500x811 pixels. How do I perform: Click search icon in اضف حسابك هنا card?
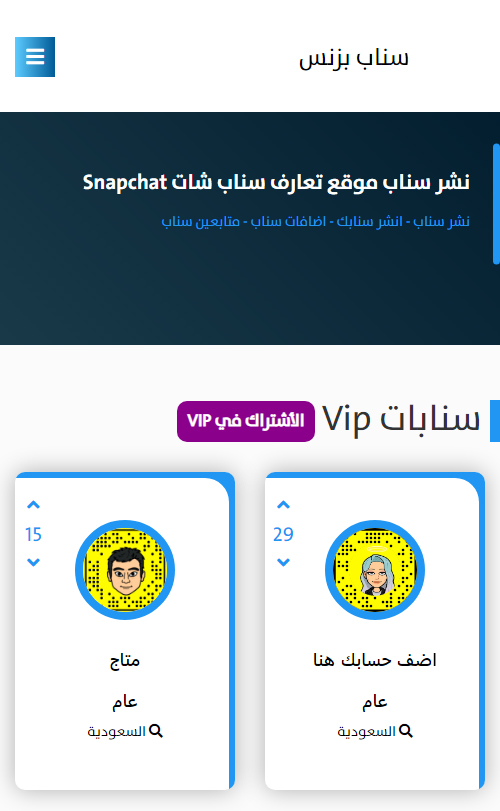[406, 731]
